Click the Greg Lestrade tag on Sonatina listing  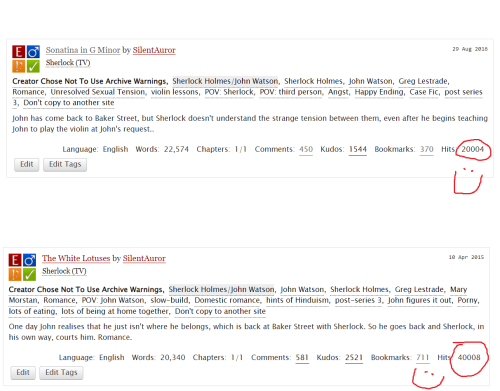coord(424,81)
